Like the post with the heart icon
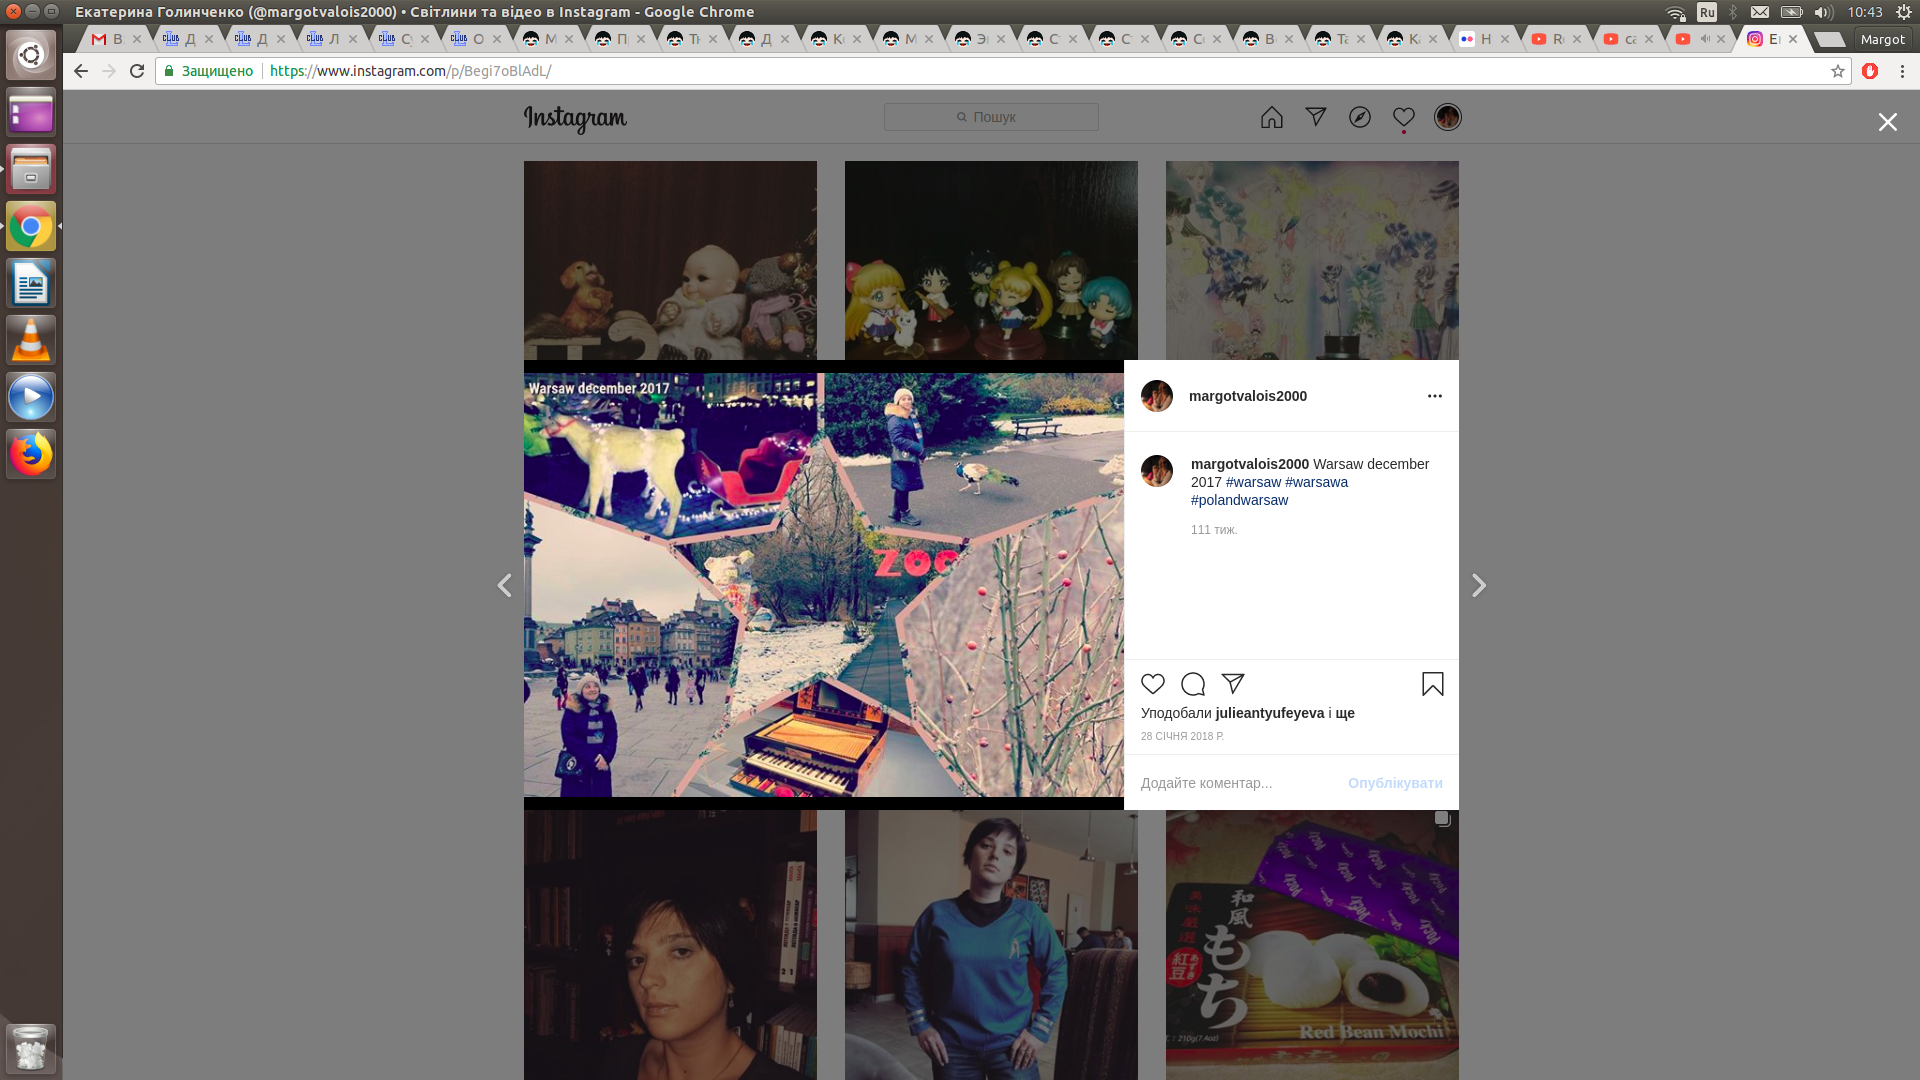This screenshot has width=1920, height=1080. (x=1153, y=684)
